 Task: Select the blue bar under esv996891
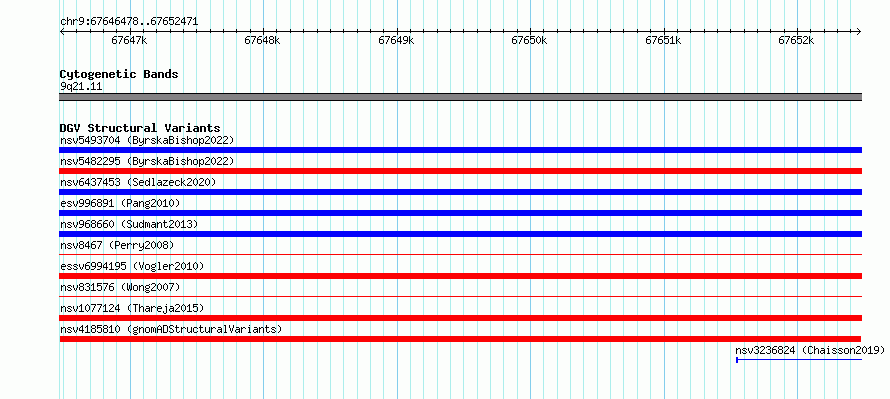click(x=460, y=213)
